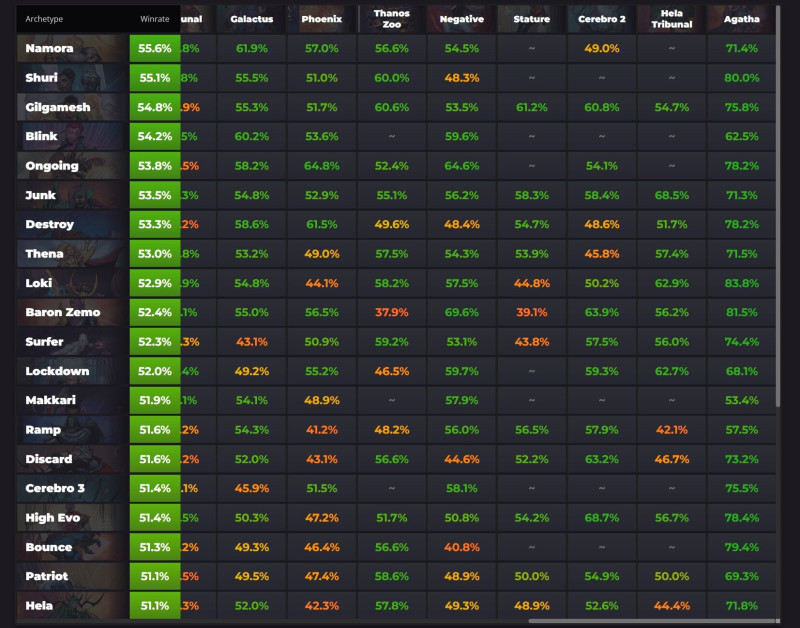This screenshot has height=628, width=800.
Task: Click Loki vs Agatha 83.8% cell
Action: click(741, 283)
